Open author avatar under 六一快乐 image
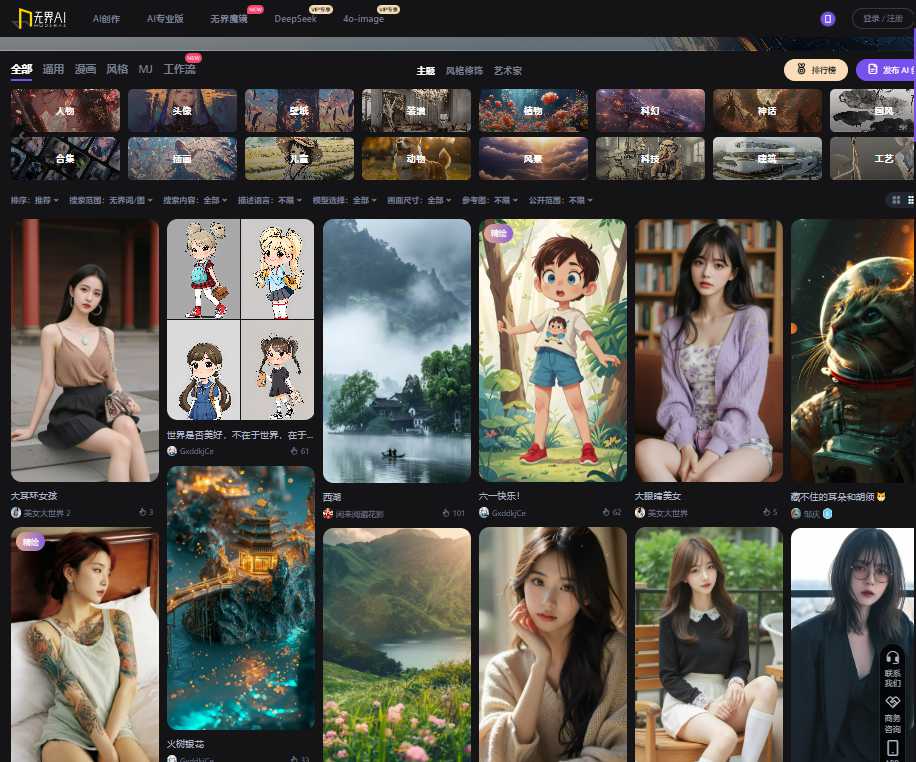 484,513
